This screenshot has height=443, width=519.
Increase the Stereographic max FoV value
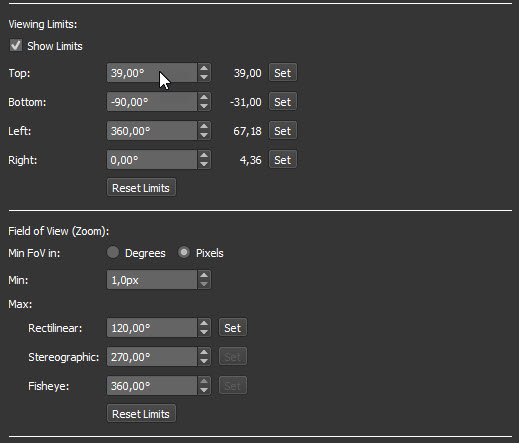pos(204,352)
